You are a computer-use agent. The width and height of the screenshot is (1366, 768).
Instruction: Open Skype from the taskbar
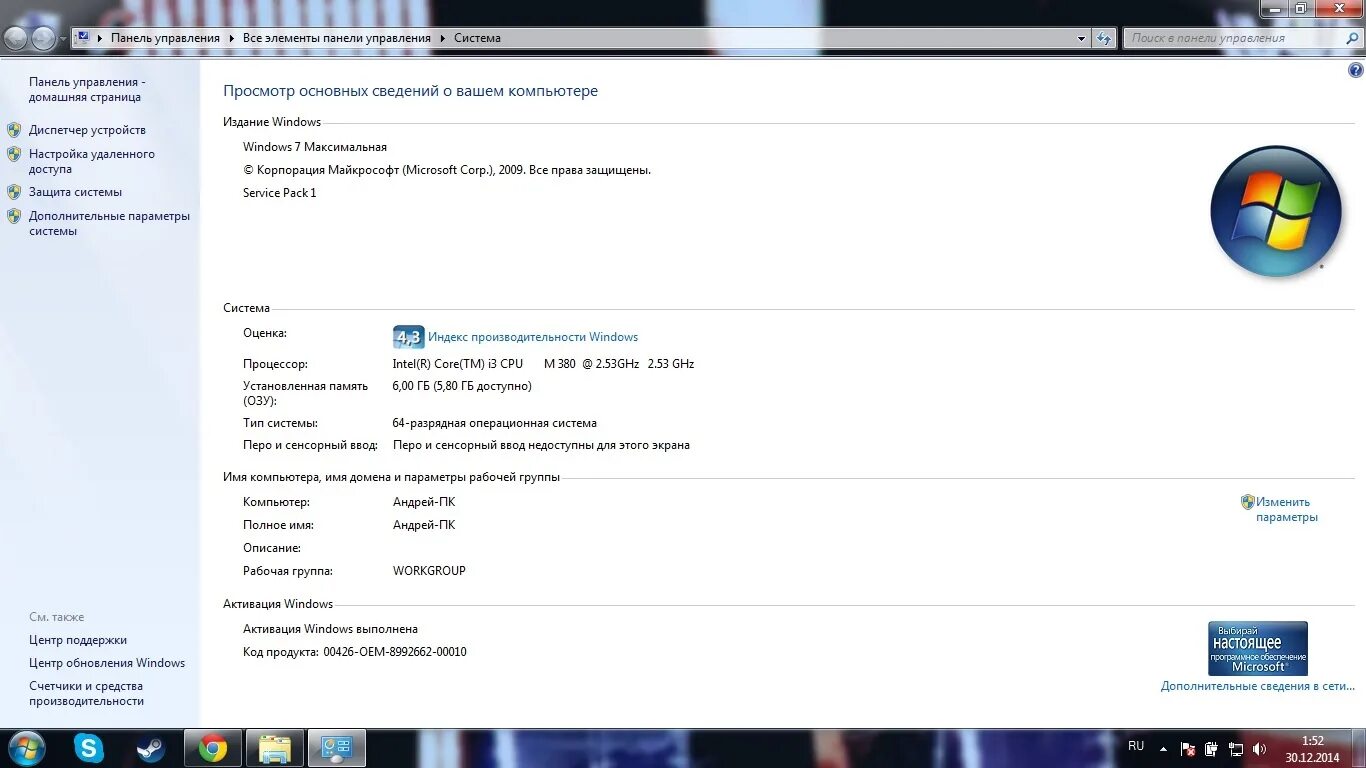pos(89,748)
